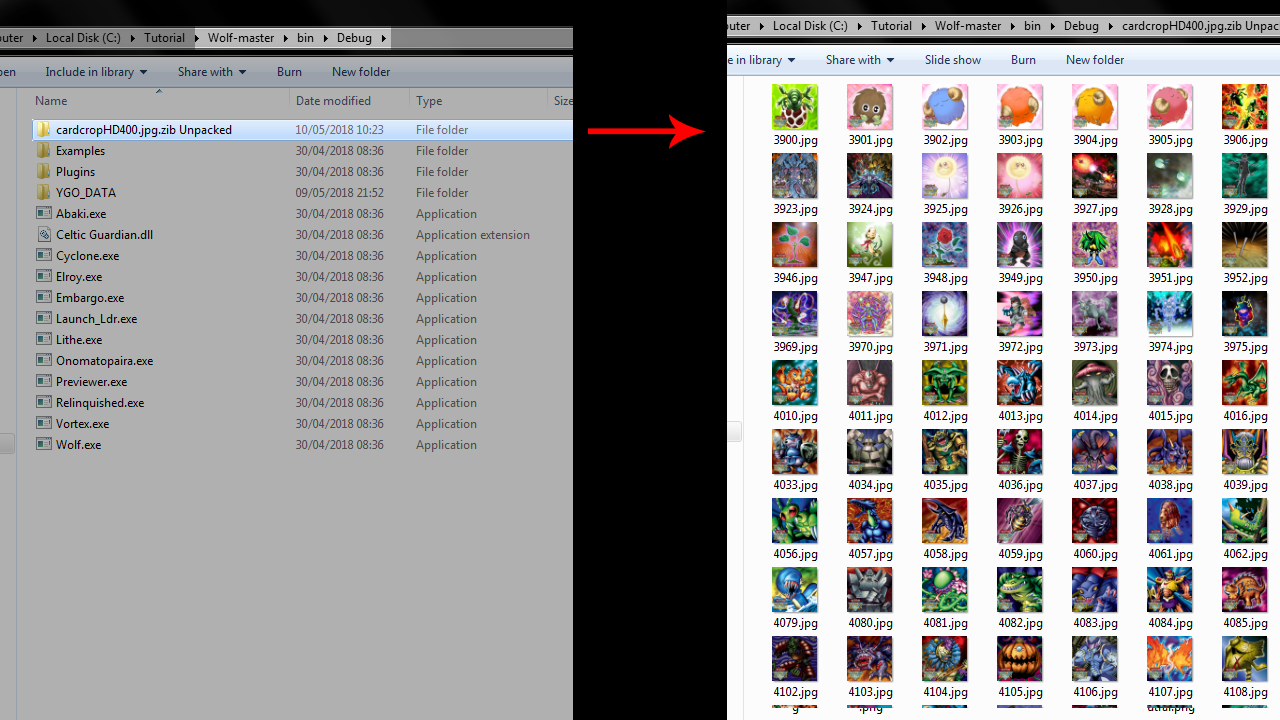The image size is (1280, 720).
Task: Select the 3951.jpg image thumbnail
Action: (1170, 245)
